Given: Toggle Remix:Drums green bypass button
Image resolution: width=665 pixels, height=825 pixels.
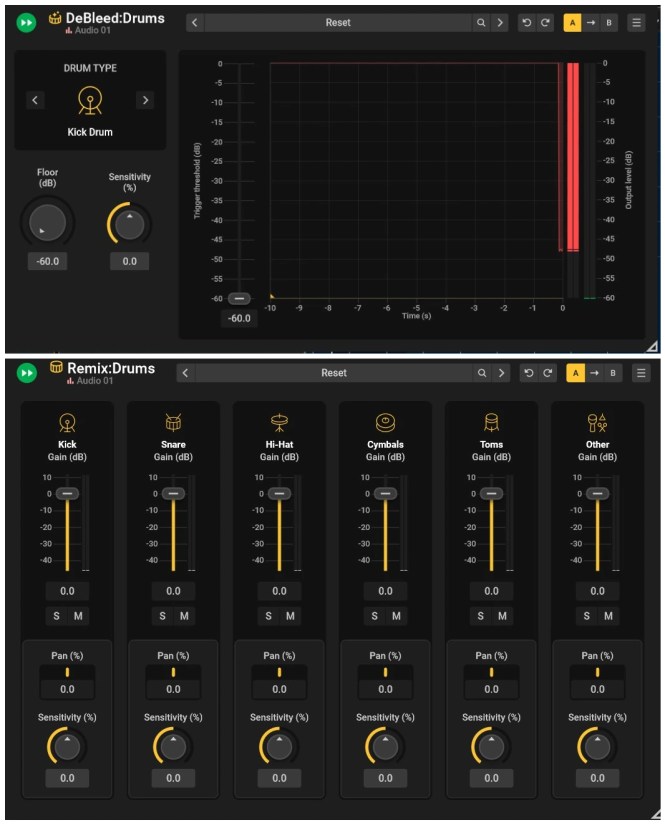Looking at the screenshot, I should (26, 373).
